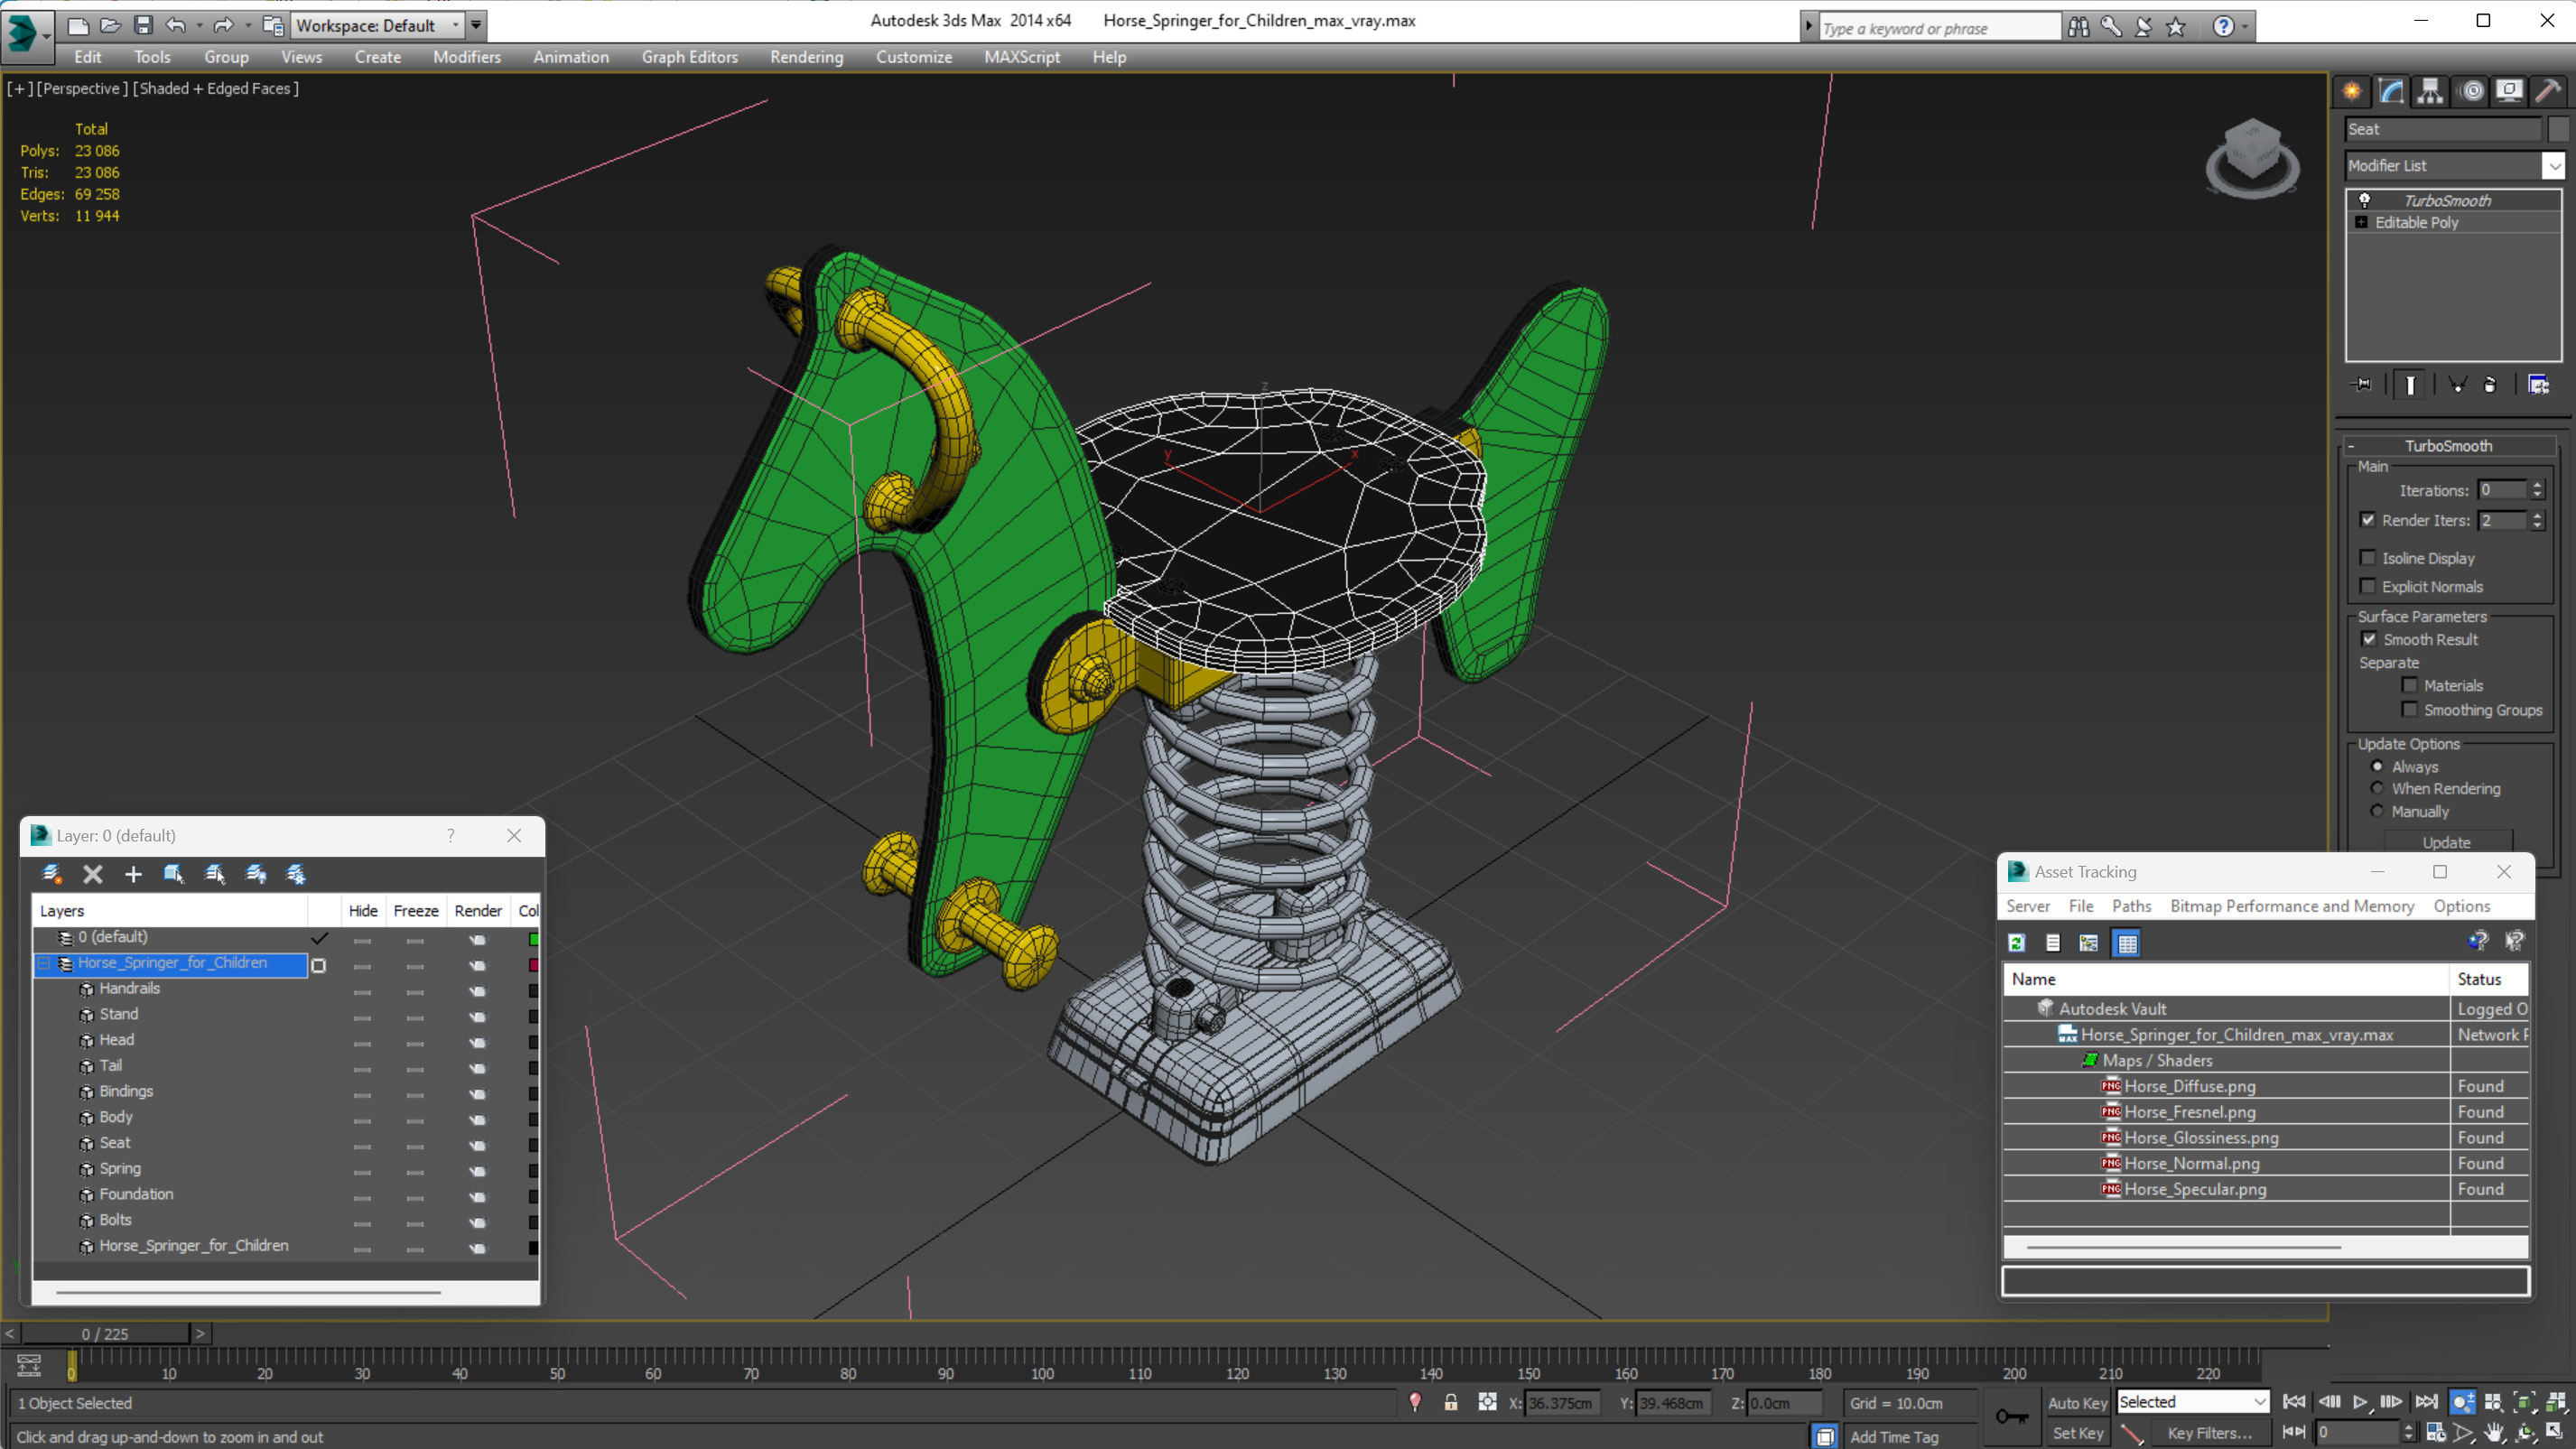
Task: Click the 0 (default) layer green color swatch
Action: tap(534, 938)
